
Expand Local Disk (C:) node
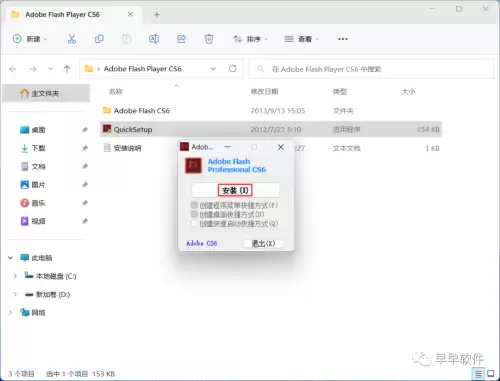15,276
